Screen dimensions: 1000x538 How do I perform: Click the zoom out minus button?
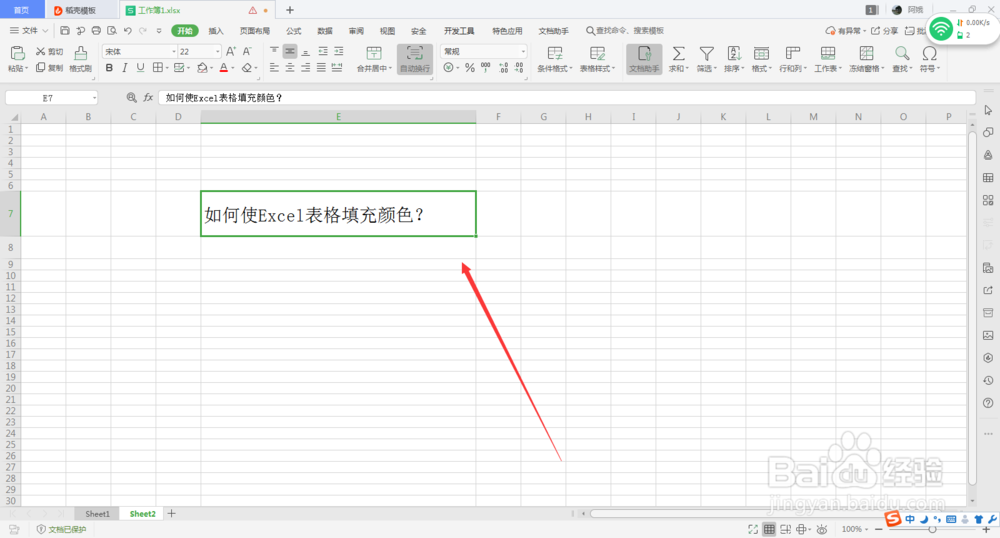pyautogui.click(x=878, y=529)
